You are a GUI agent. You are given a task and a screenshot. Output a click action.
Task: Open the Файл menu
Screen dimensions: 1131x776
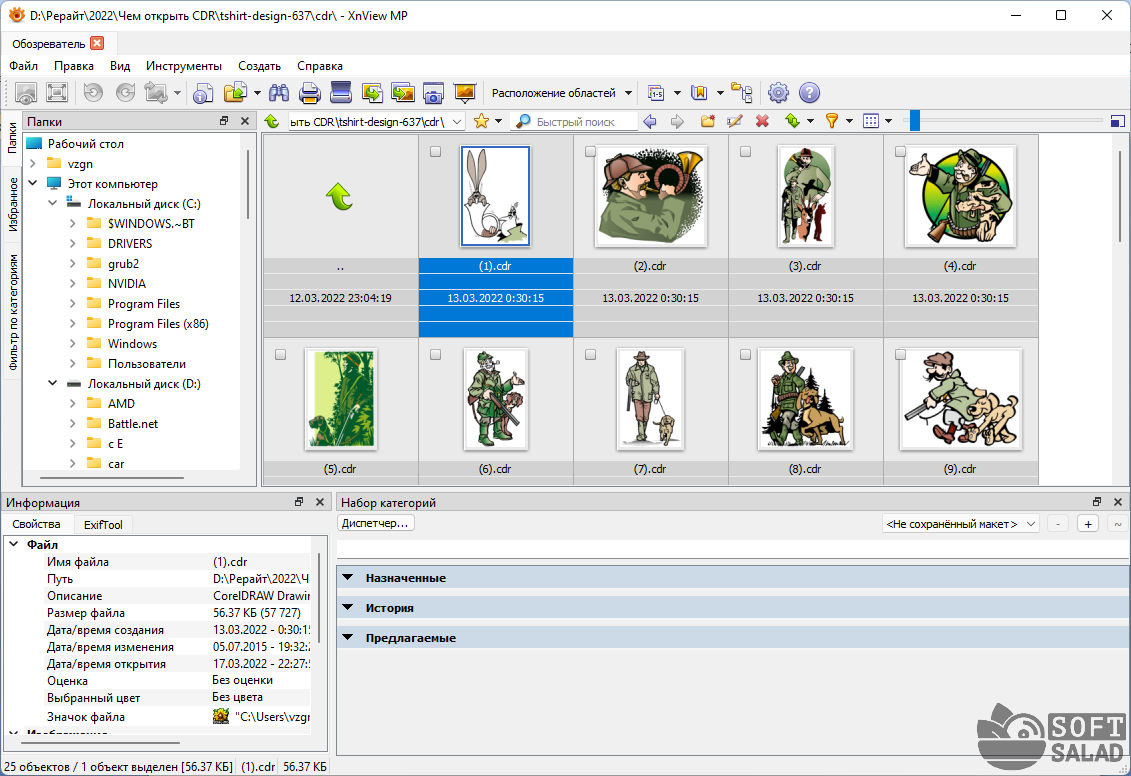[23, 66]
